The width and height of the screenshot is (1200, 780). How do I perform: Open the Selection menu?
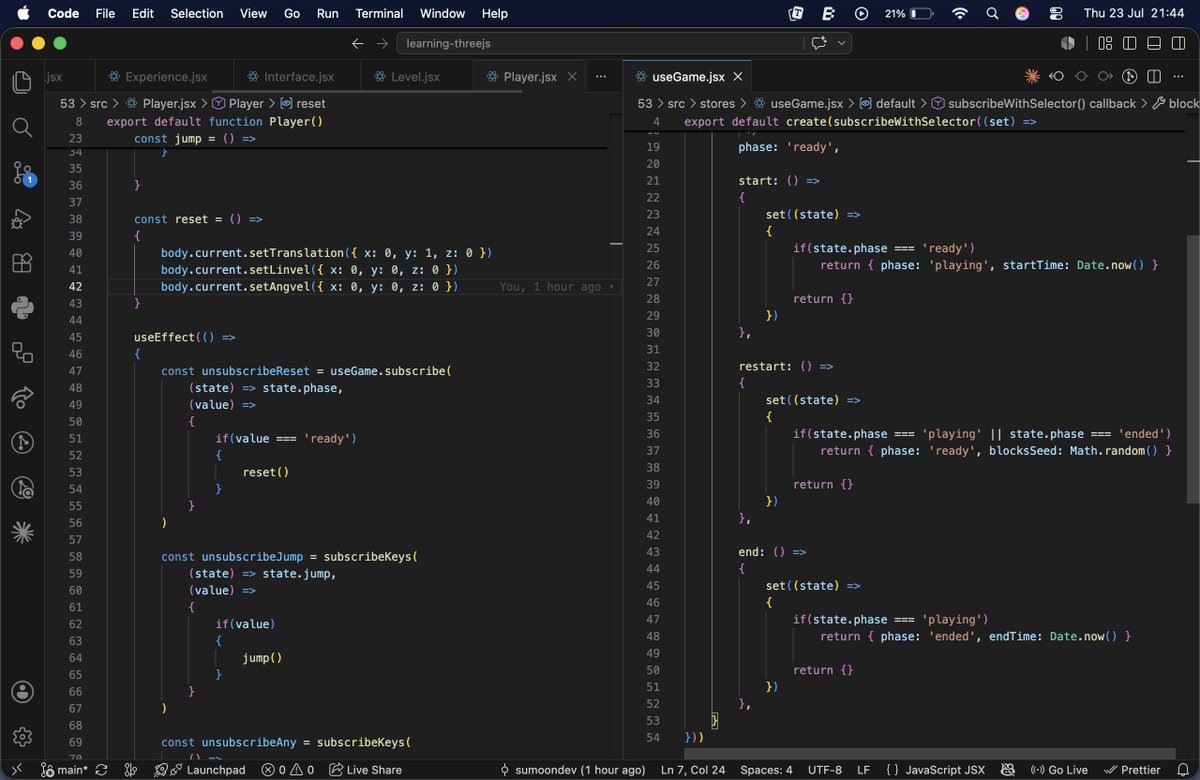point(197,14)
